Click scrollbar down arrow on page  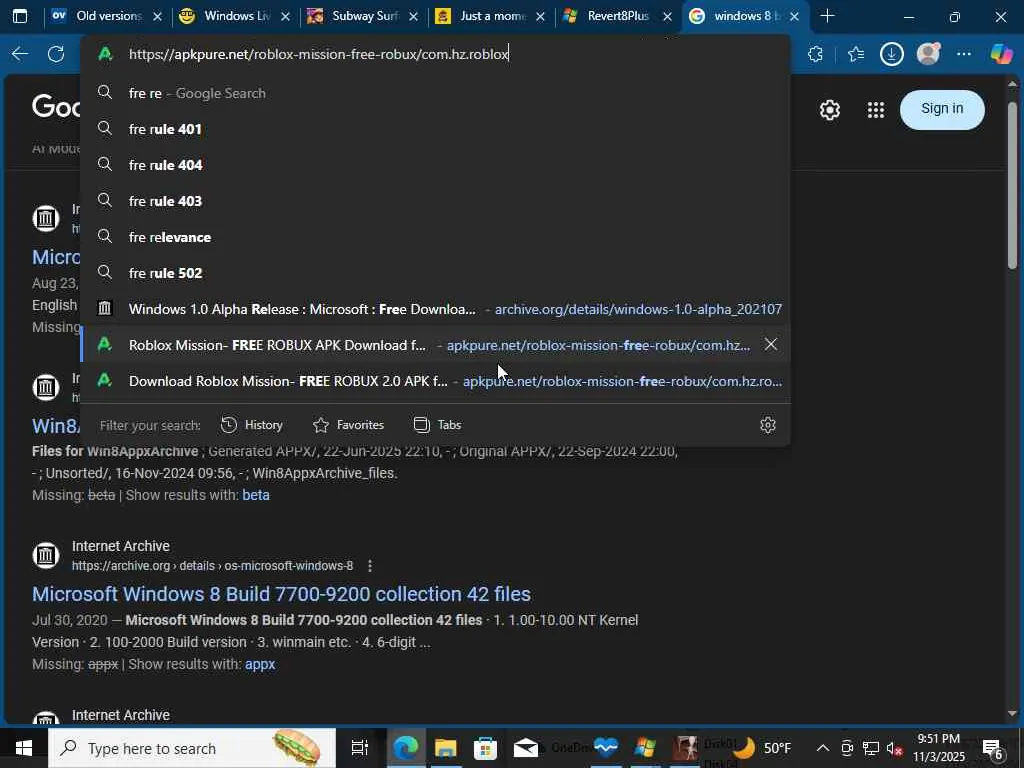(x=1013, y=713)
